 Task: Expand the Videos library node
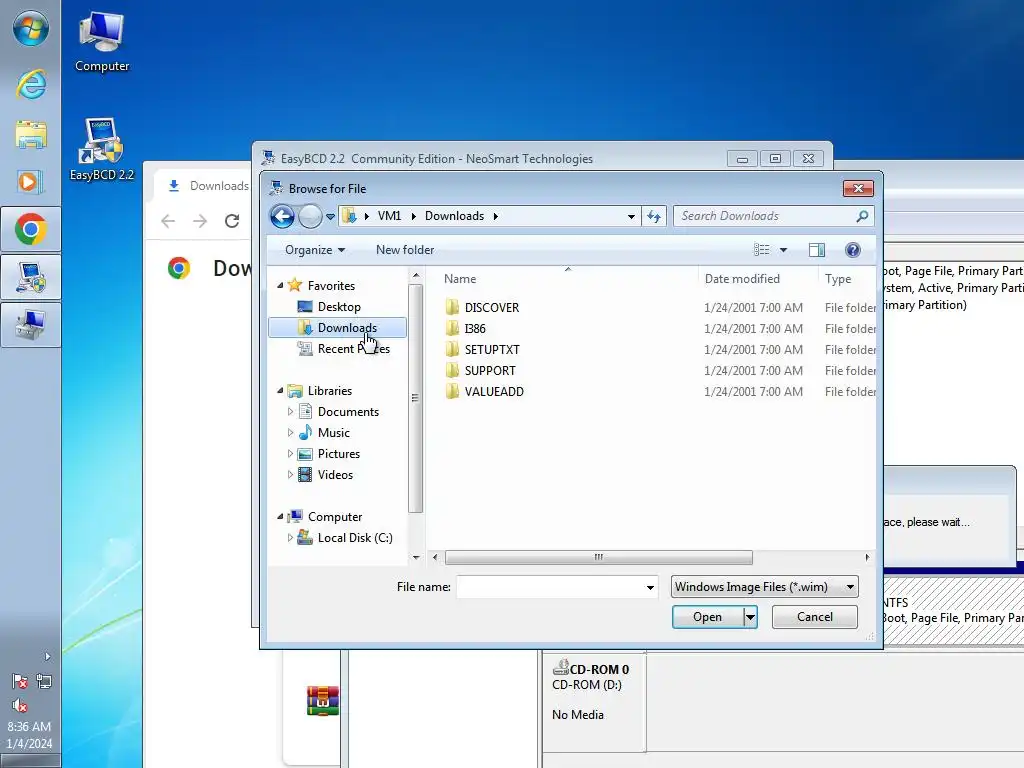click(x=291, y=475)
